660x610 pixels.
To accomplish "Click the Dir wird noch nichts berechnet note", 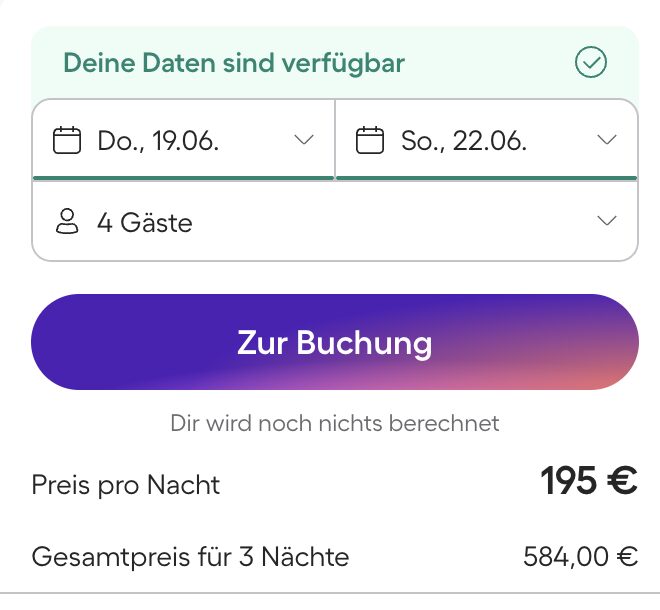I will pyautogui.click(x=334, y=423).
